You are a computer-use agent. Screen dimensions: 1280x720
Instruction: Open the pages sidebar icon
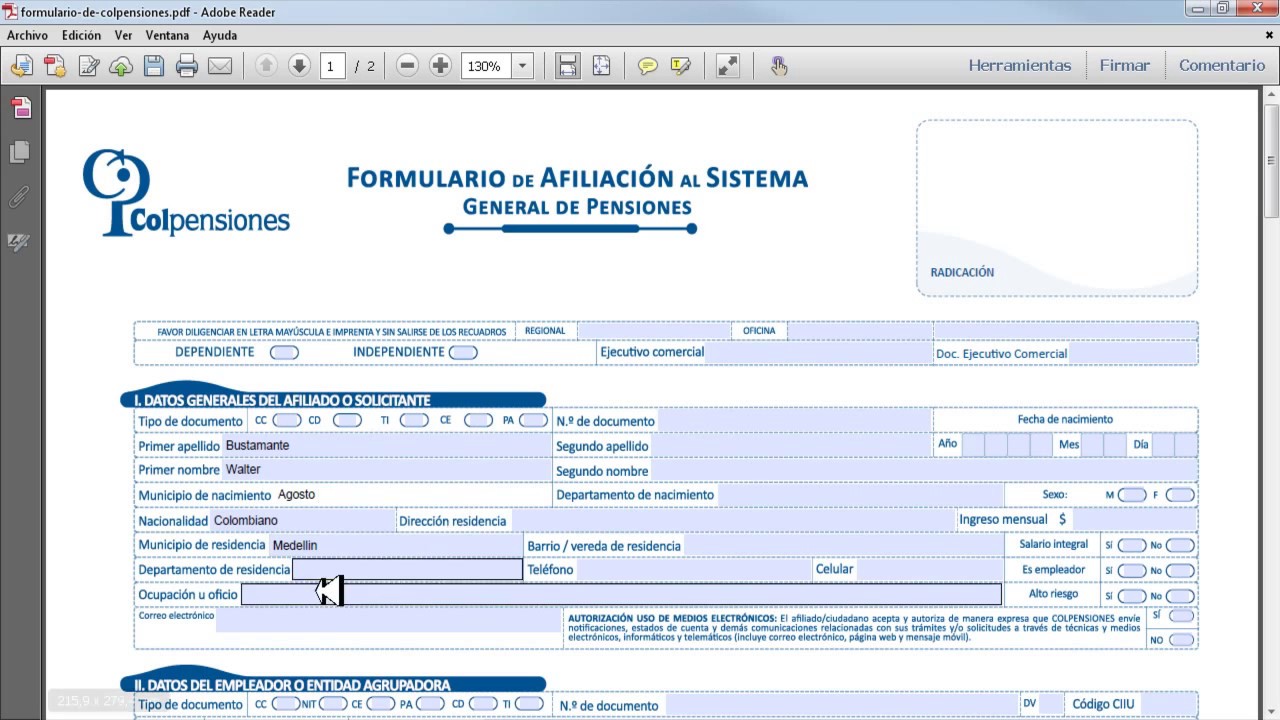click(x=19, y=152)
